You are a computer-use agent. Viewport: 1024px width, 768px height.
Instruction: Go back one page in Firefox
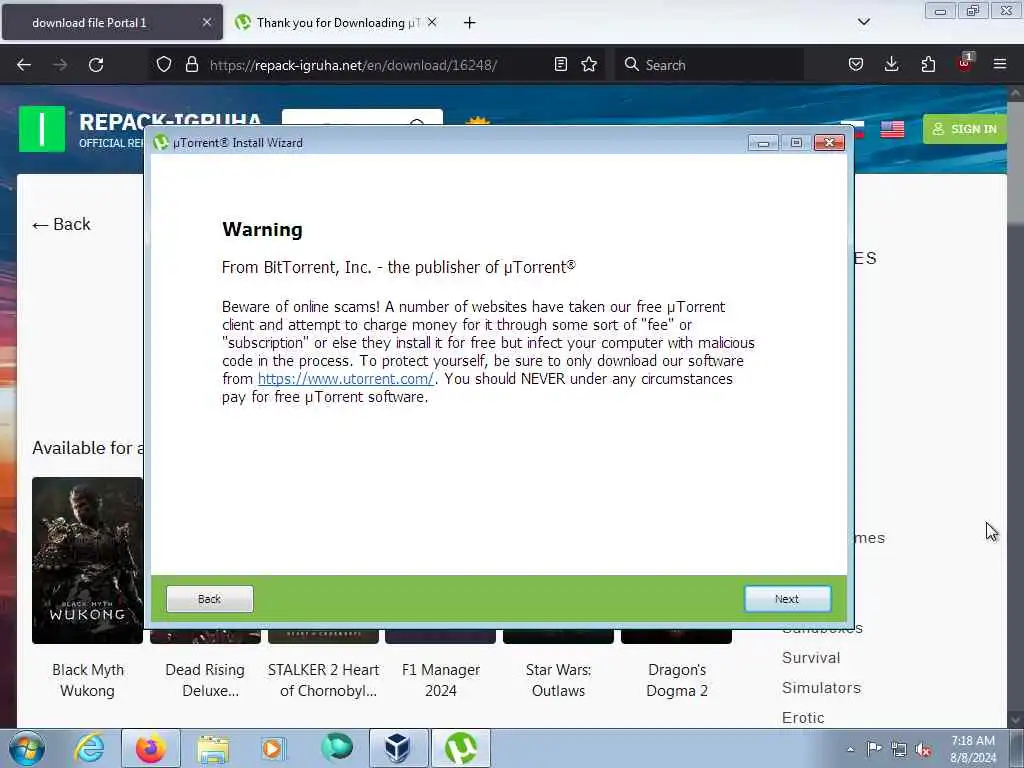24,65
